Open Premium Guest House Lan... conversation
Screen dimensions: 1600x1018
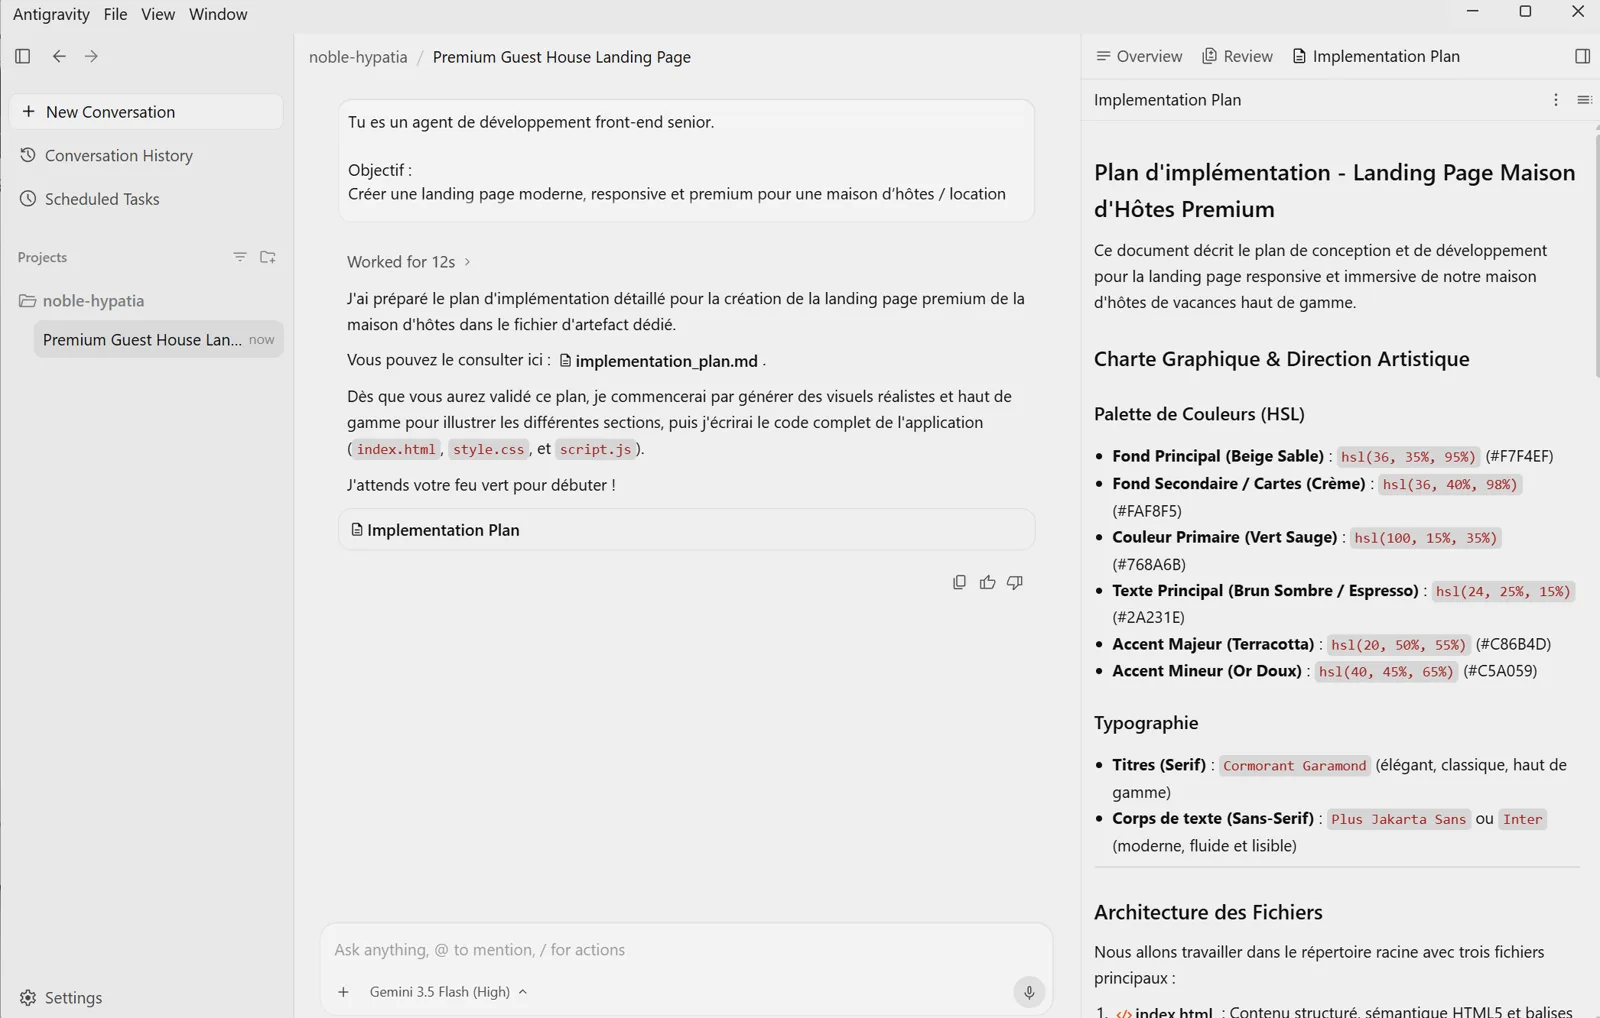point(158,340)
